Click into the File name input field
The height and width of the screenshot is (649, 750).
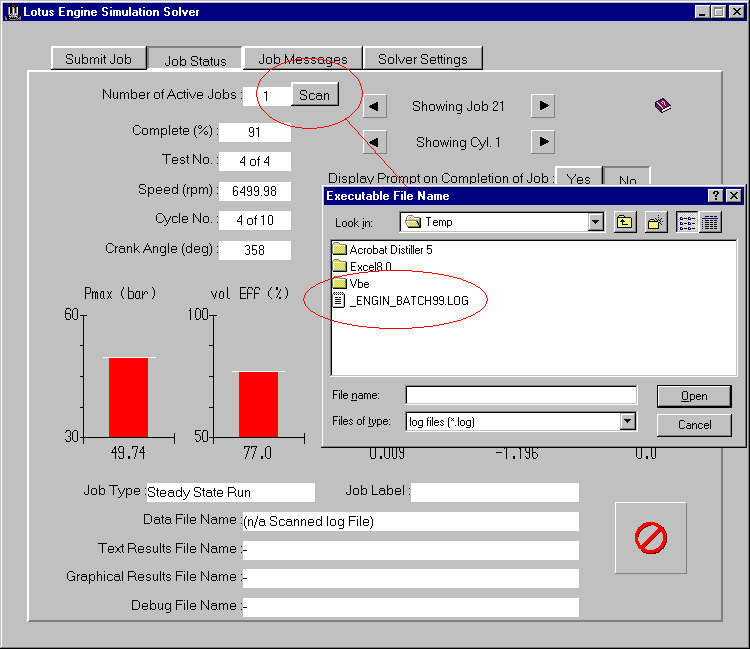point(521,396)
